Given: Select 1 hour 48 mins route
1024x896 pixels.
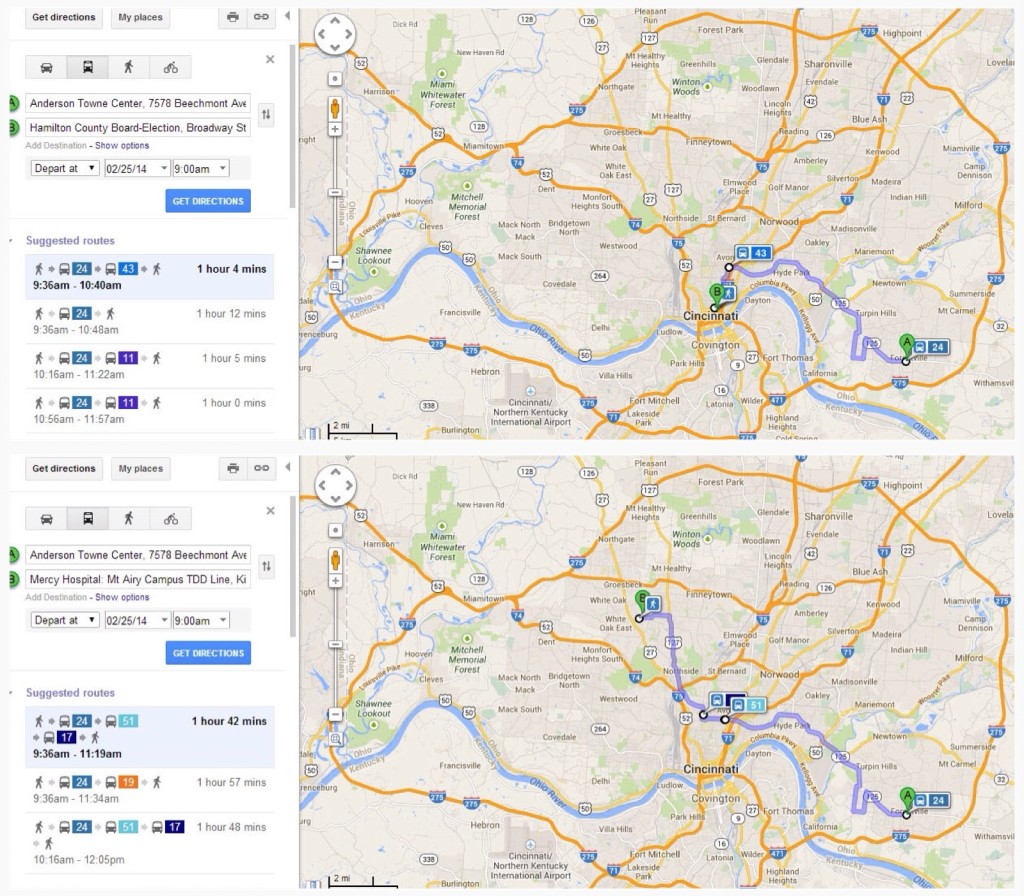Looking at the screenshot, I should tap(150, 843).
